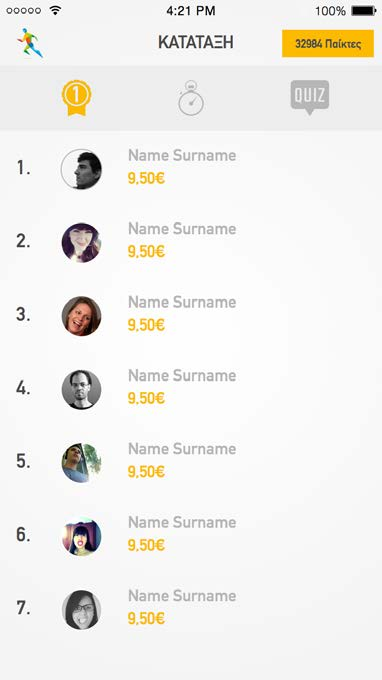Tap the fifth-ranked player's avatar
Screen dimensions: 382x680
point(81,462)
